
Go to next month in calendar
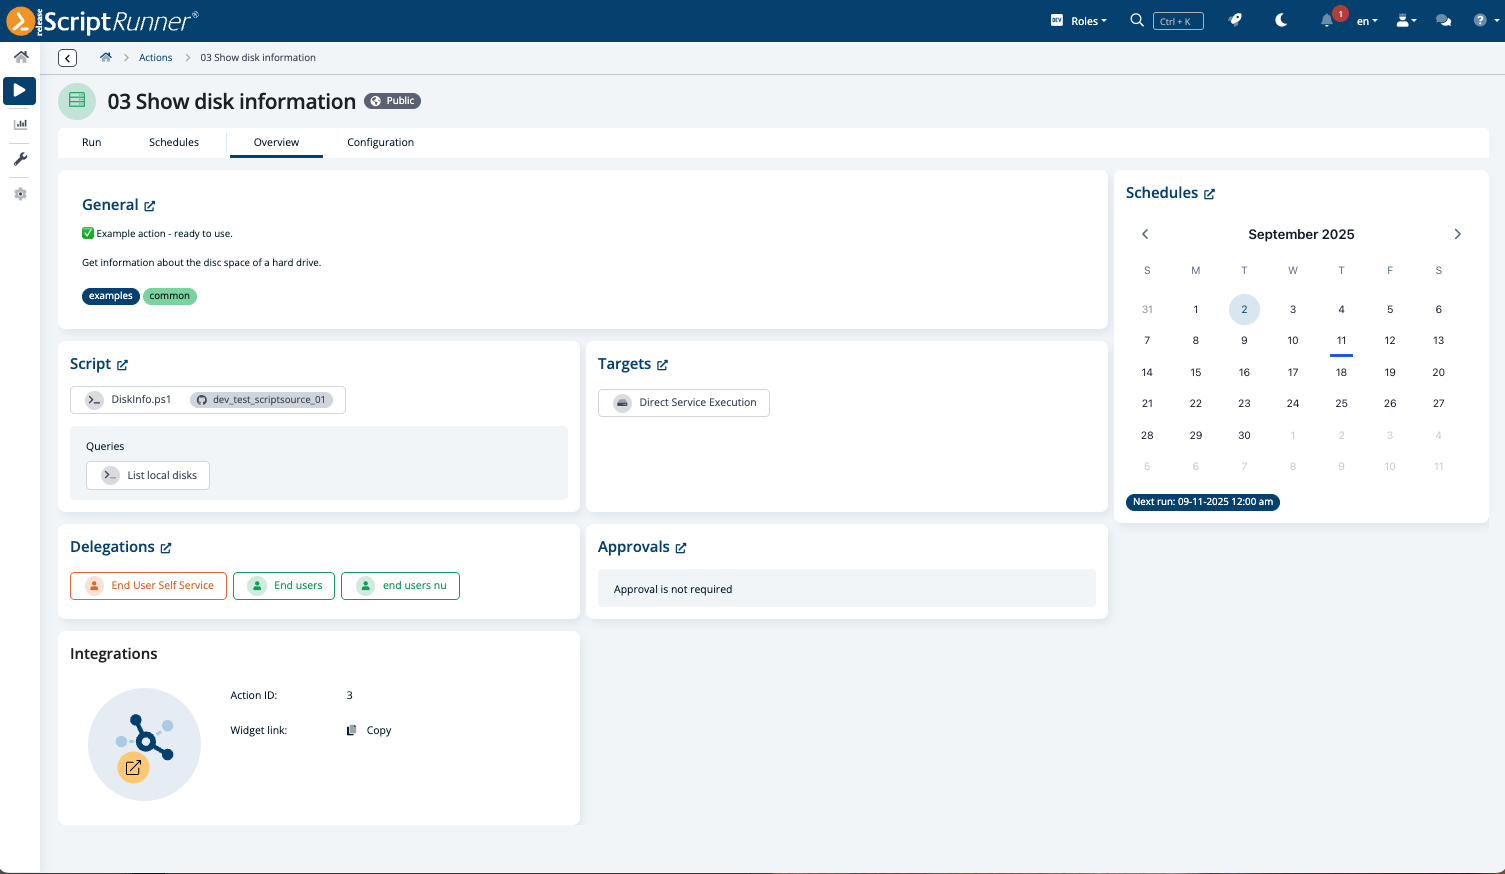tap(1458, 234)
